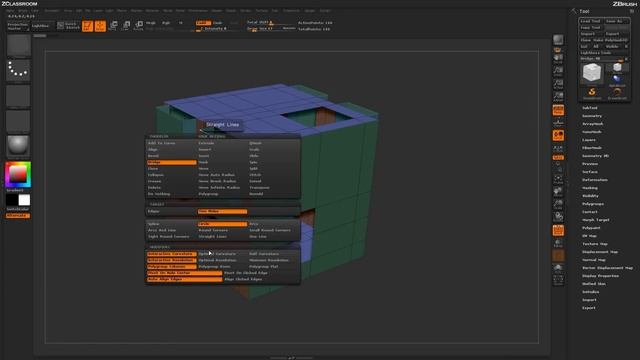Select Straight Lines bridge option
The image size is (640, 360).
(213, 237)
